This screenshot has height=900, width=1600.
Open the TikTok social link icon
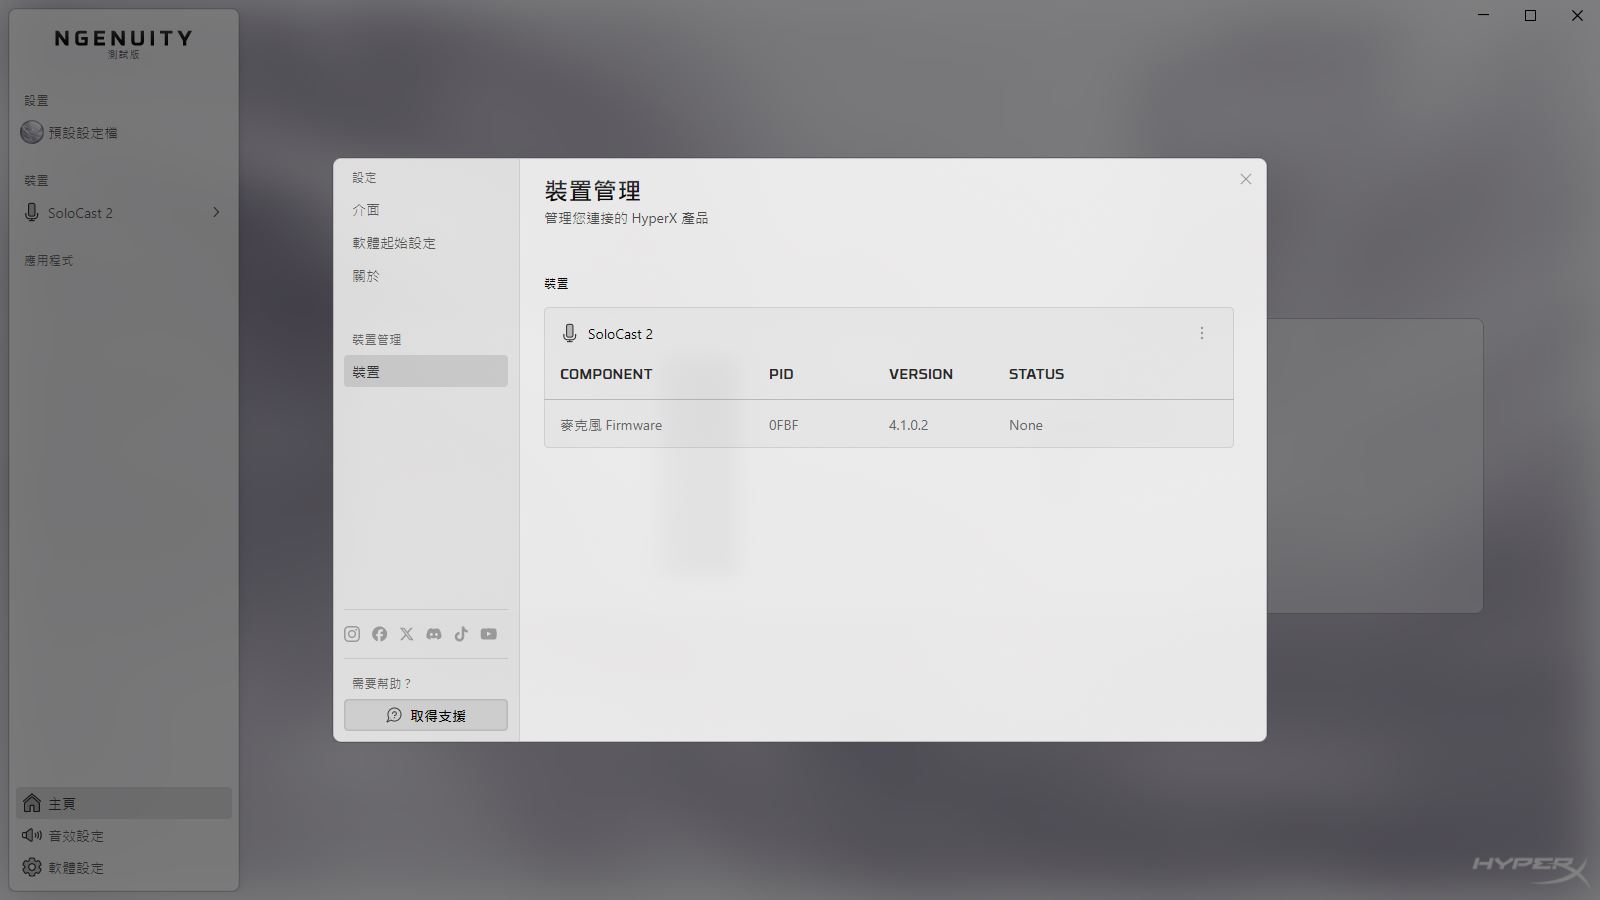(461, 634)
